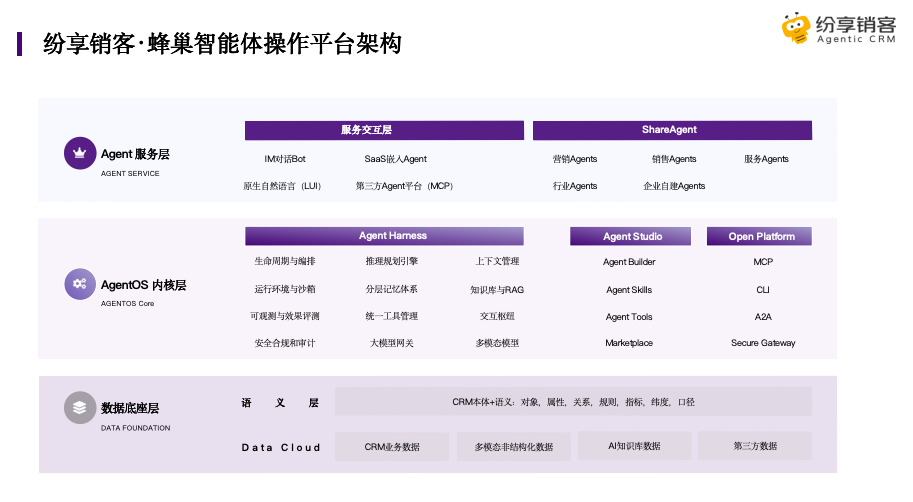The image size is (913, 502).
Task: Click the Marketplace entry
Action: [629, 343]
